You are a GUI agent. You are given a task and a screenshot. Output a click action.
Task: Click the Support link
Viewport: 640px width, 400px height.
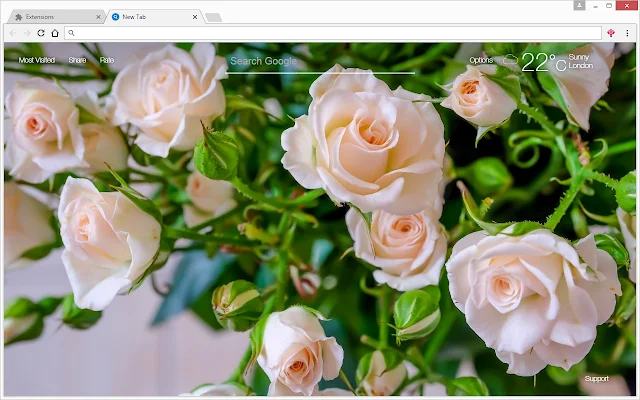tap(596, 378)
